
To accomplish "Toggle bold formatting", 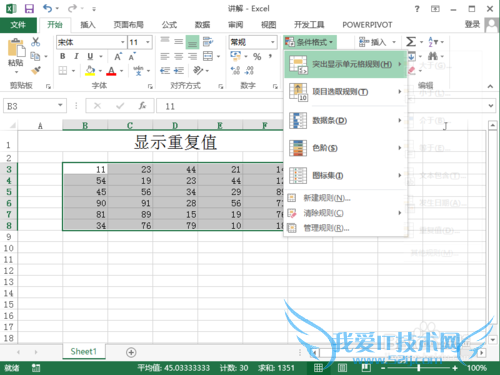I will coord(63,56).
